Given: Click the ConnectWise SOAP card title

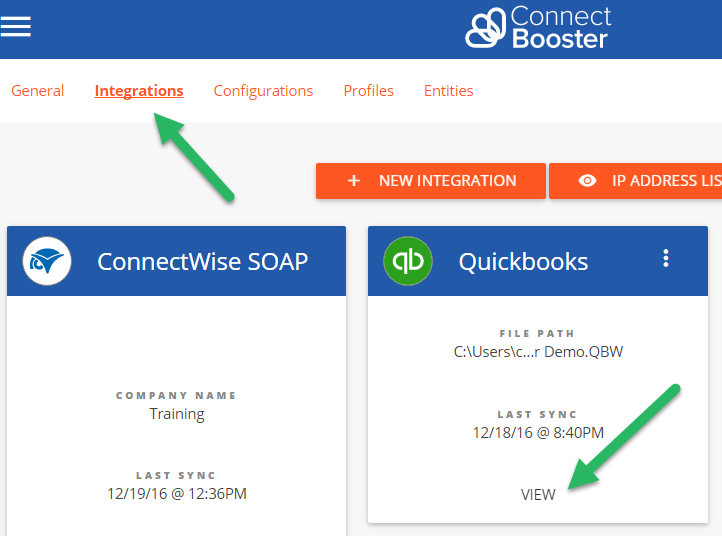Looking at the screenshot, I should [203, 262].
